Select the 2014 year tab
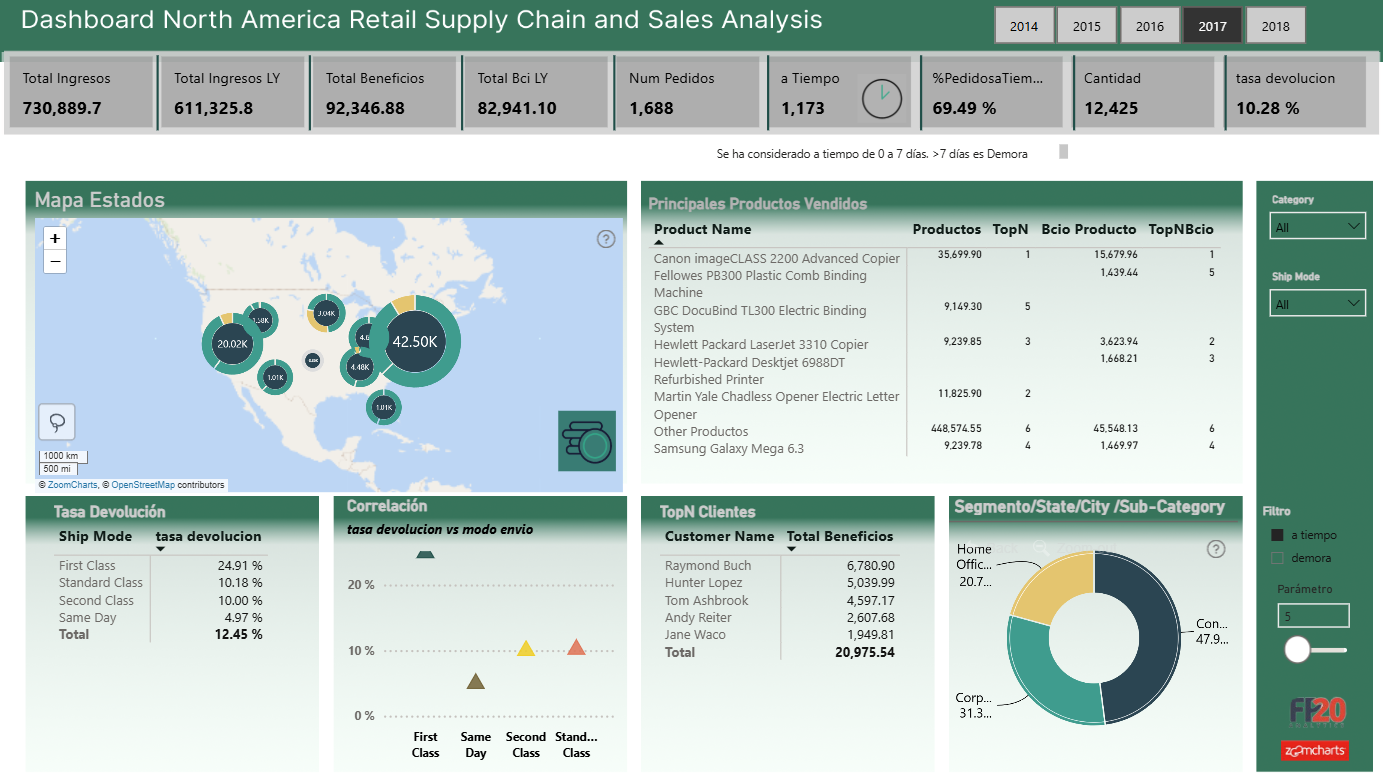 click(x=1024, y=26)
